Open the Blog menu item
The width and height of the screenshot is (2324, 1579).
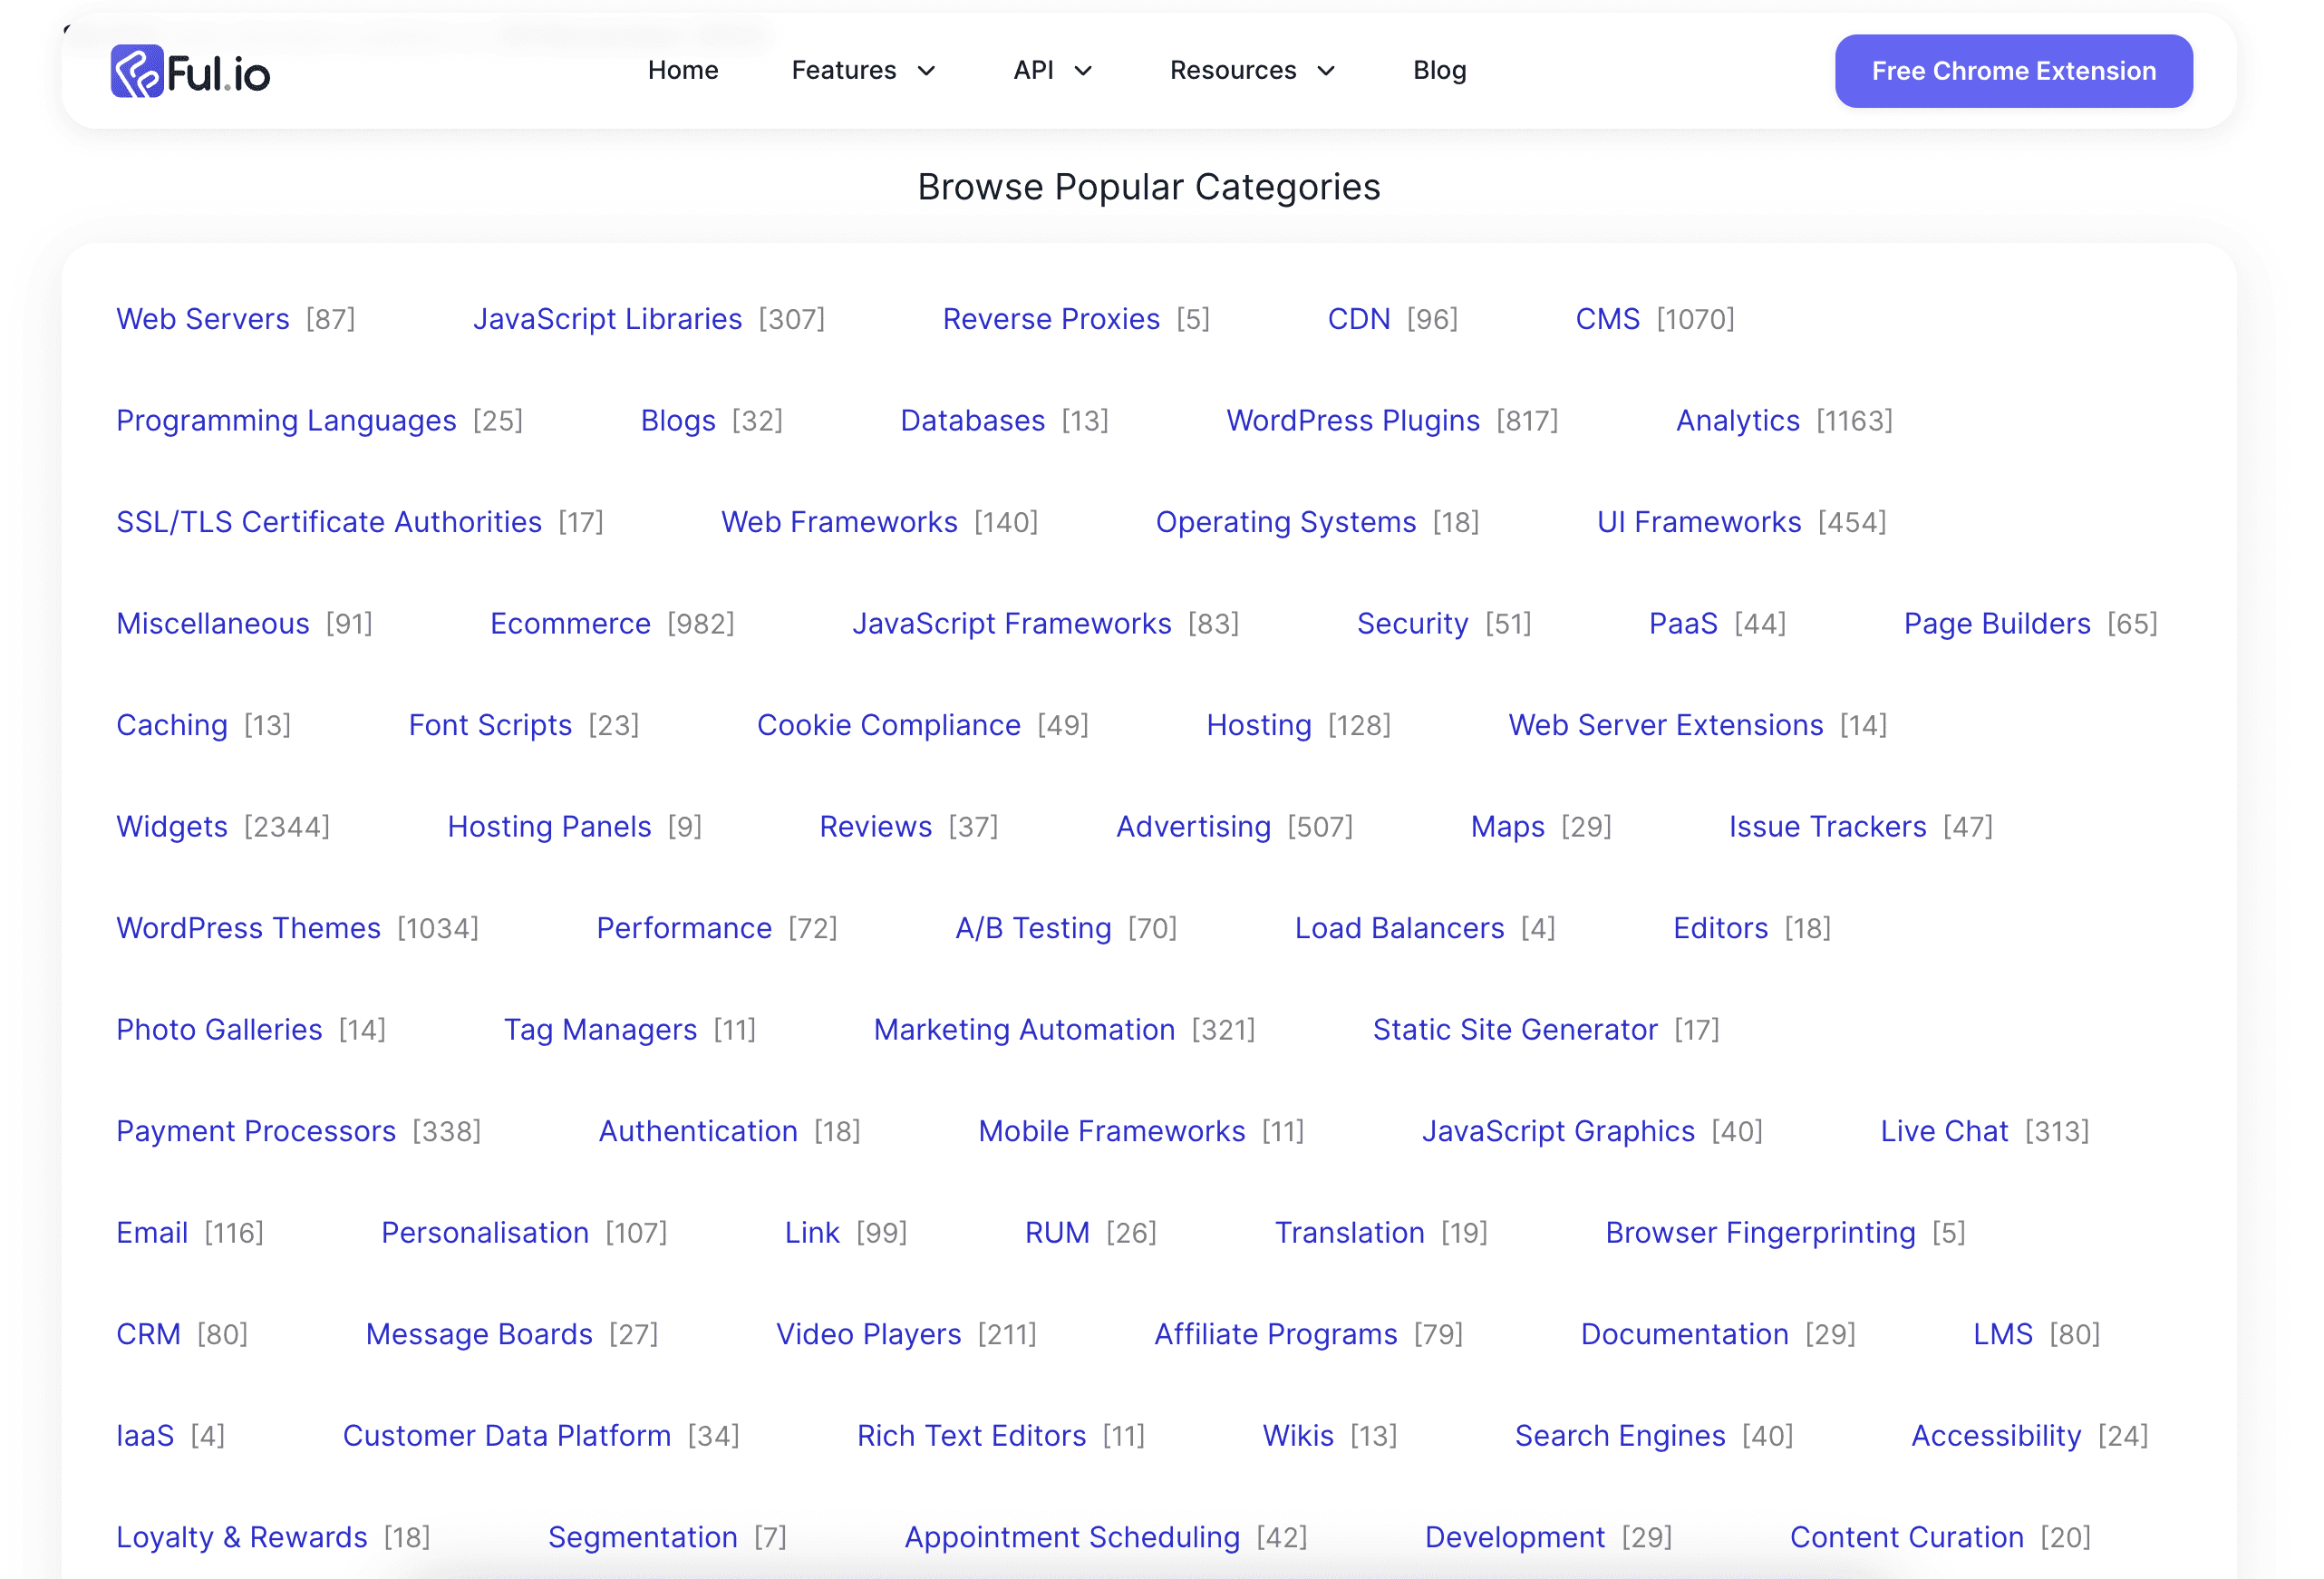pyautogui.click(x=1439, y=71)
